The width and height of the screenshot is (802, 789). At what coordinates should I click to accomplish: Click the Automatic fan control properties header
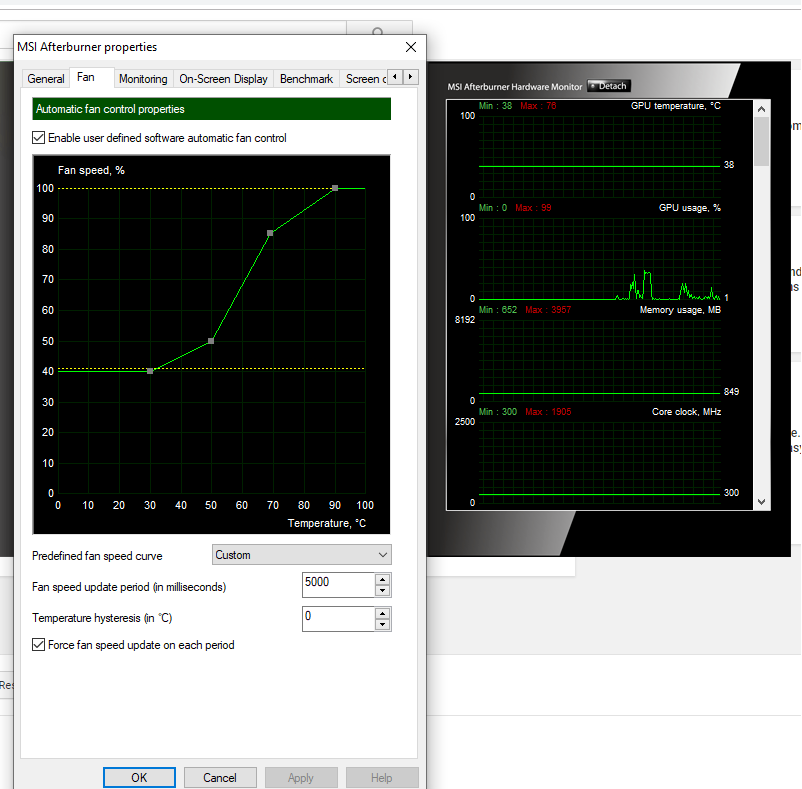click(212, 109)
